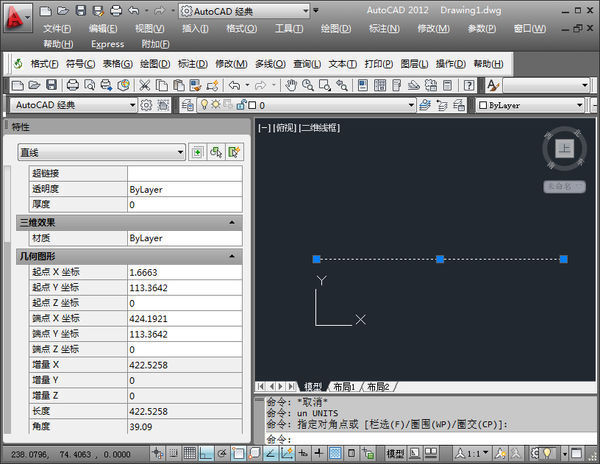The image size is (600, 464).
Task: Select the Pan hand tool
Action: click(x=291, y=85)
